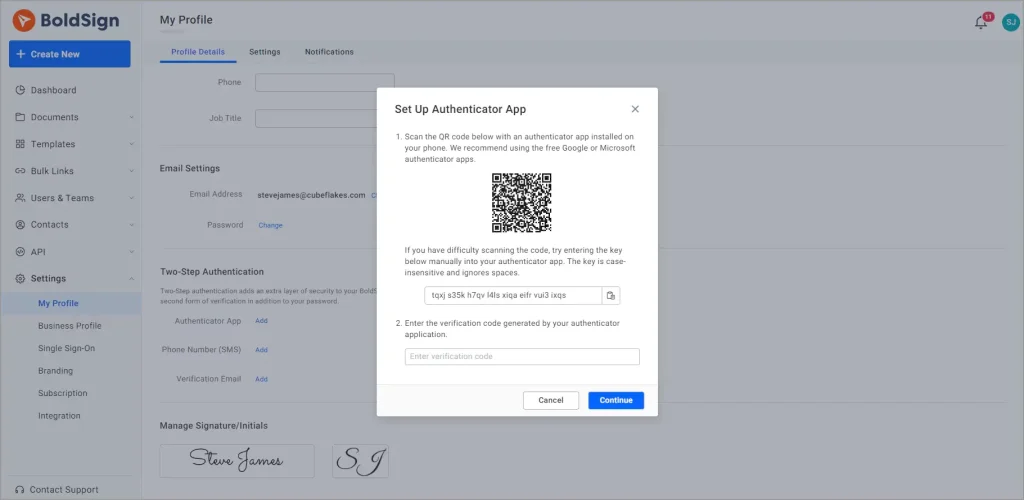Switch to the Notifications tab
The height and width of the screenshot is (500, 1024).
click(329, 52)
